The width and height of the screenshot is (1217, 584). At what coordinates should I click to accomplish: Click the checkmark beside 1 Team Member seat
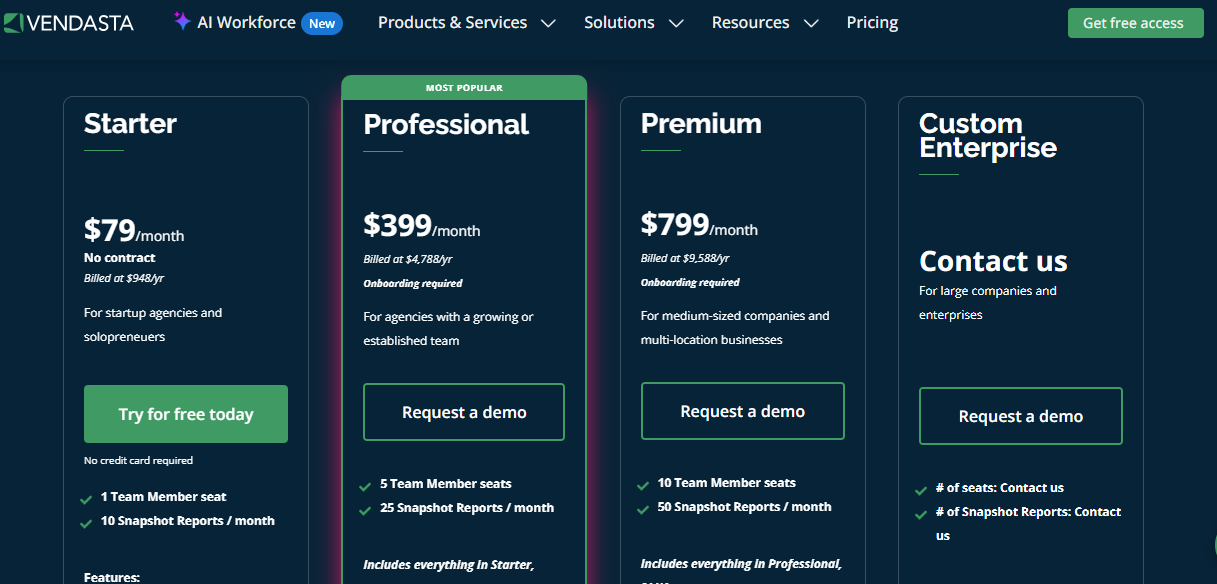[87, 496]
